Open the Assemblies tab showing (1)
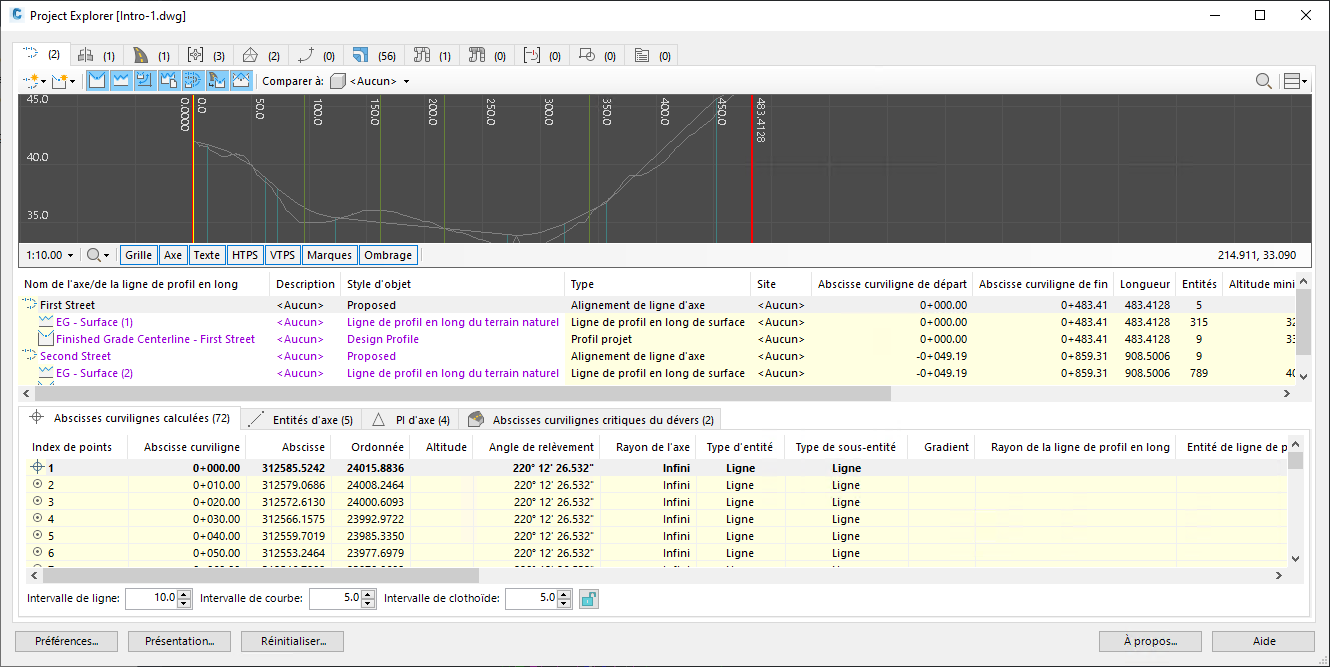 tap(96, 55)
